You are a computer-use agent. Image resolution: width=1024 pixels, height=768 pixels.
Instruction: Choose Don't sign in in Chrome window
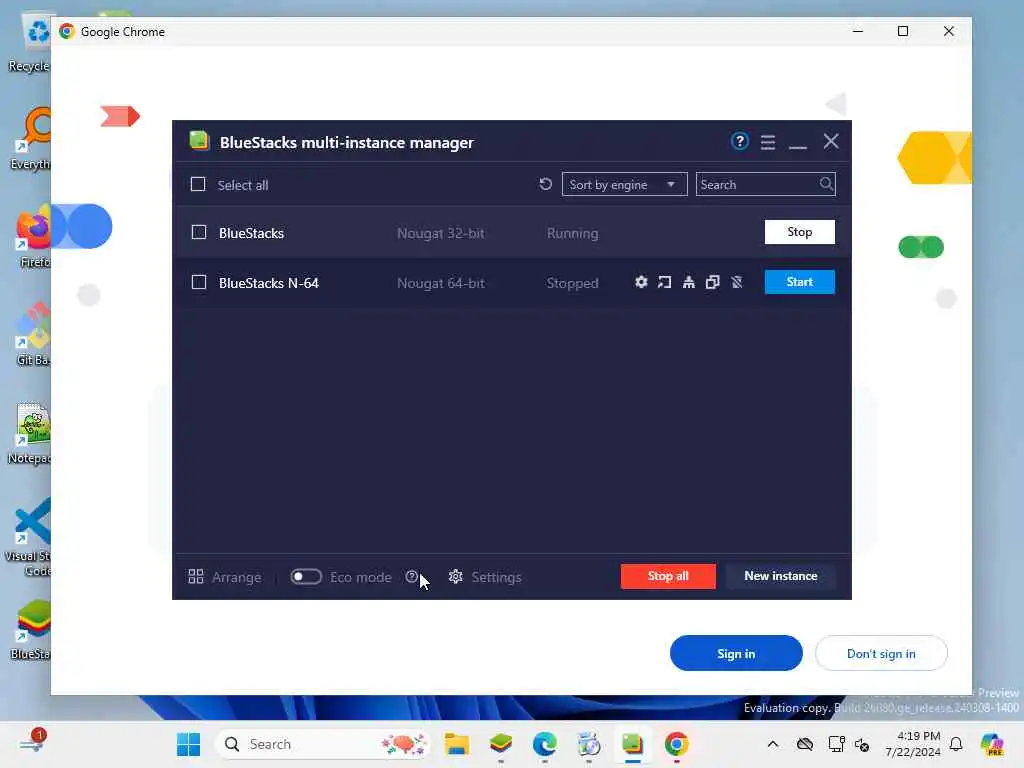click(881, 653)
